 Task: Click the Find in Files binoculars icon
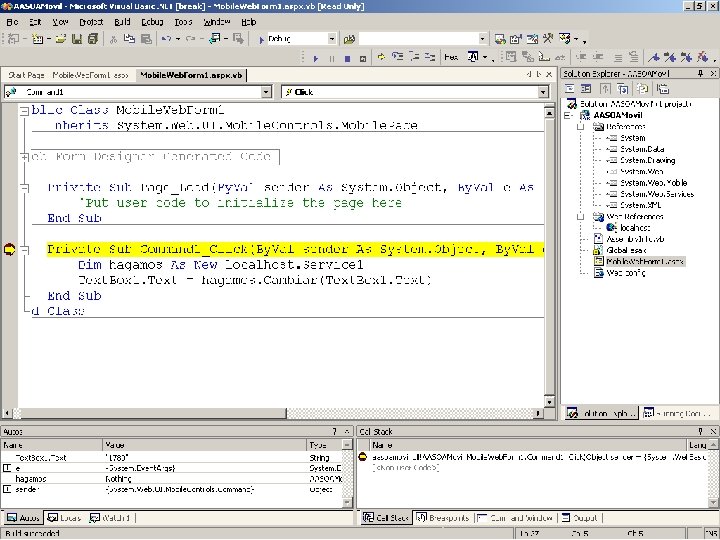coord(349,39)
